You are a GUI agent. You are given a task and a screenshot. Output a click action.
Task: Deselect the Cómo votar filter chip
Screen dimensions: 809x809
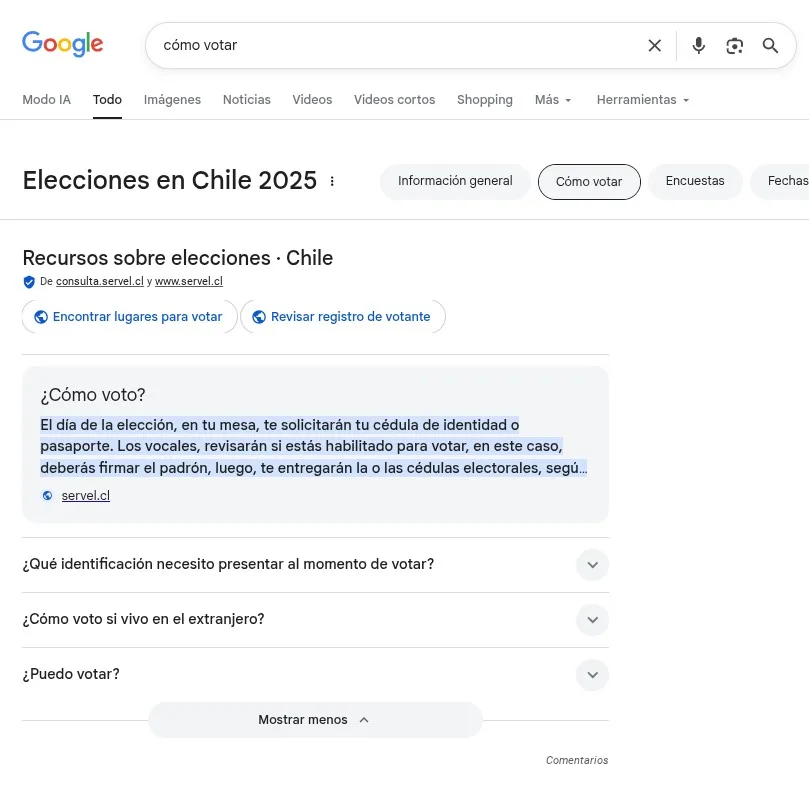[589, 182]
